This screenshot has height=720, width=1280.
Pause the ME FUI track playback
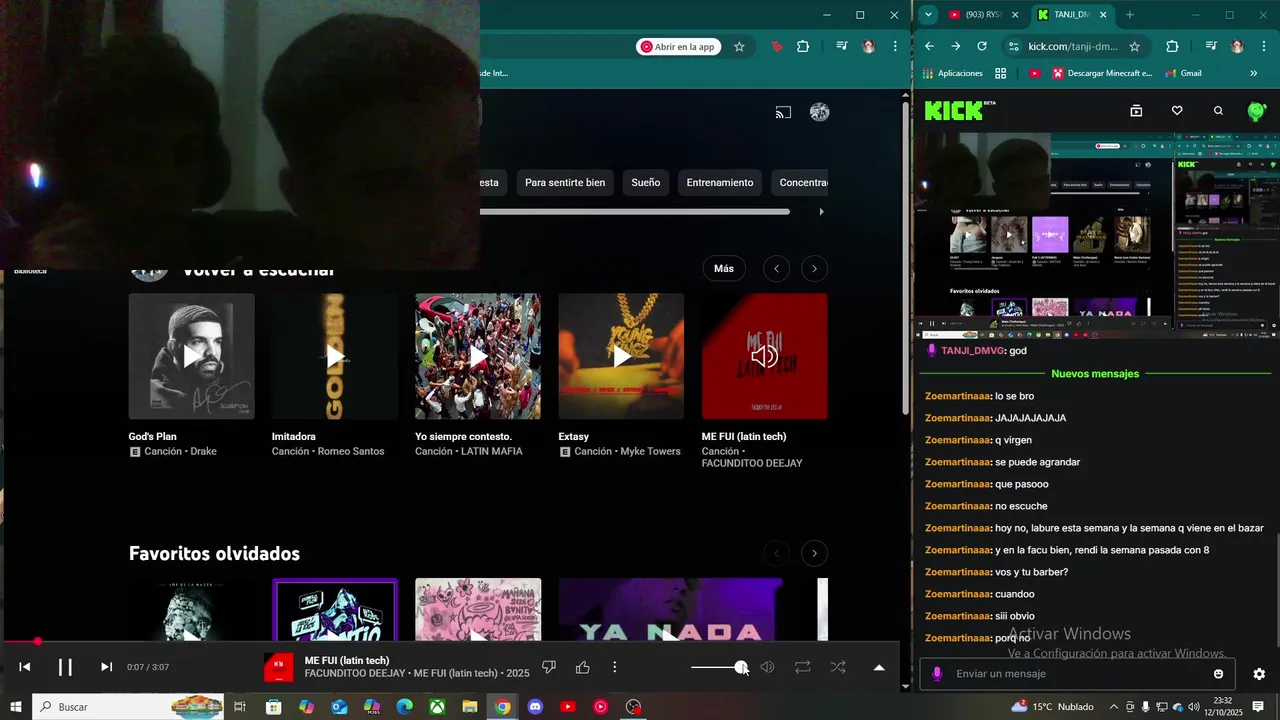[65, 667]
